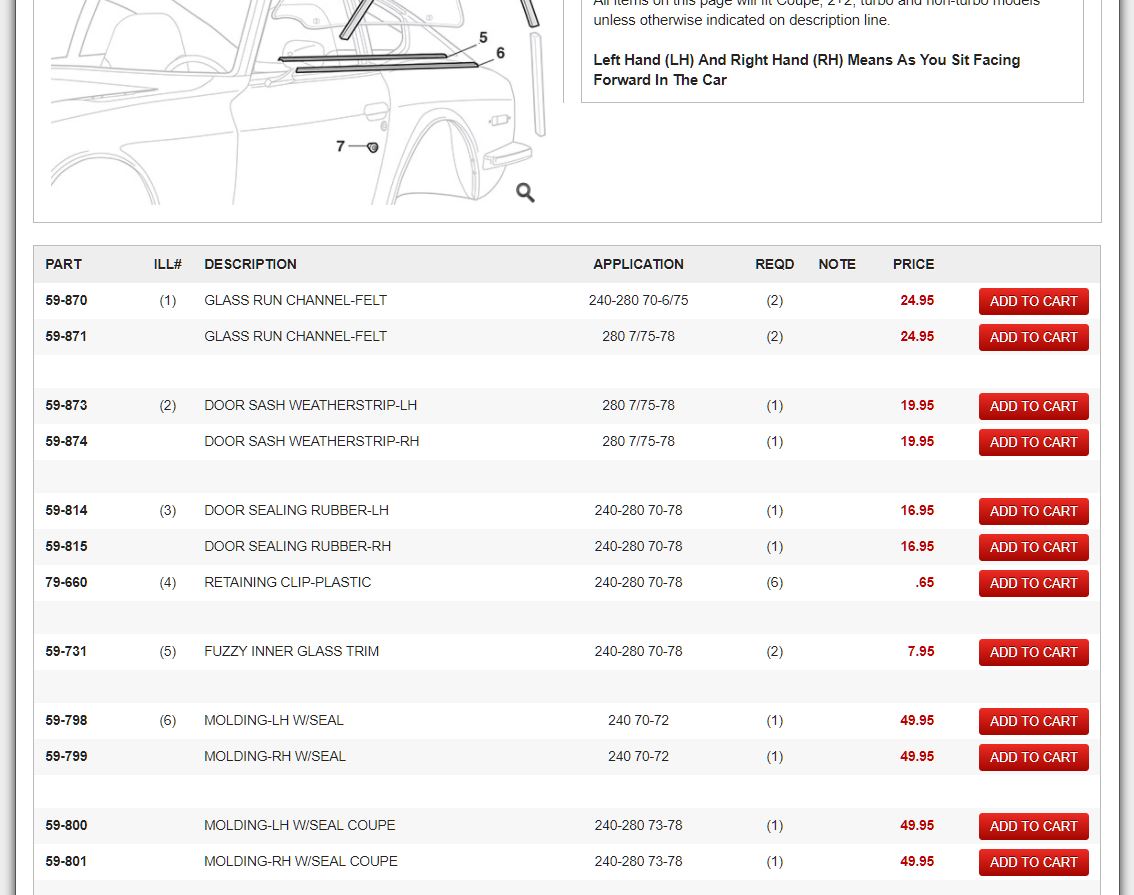Click the magnifier zoom icon on diagram
Screen dimensions: 1134x895
tap(525, 193)
